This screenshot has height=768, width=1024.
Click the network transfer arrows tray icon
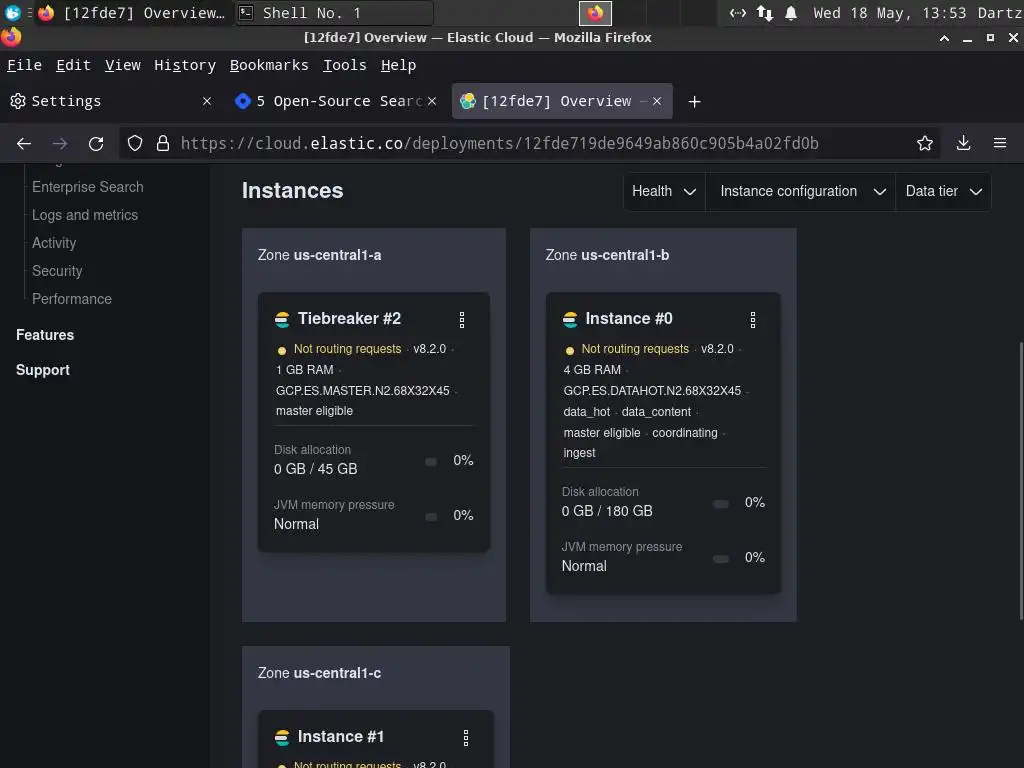765,13
